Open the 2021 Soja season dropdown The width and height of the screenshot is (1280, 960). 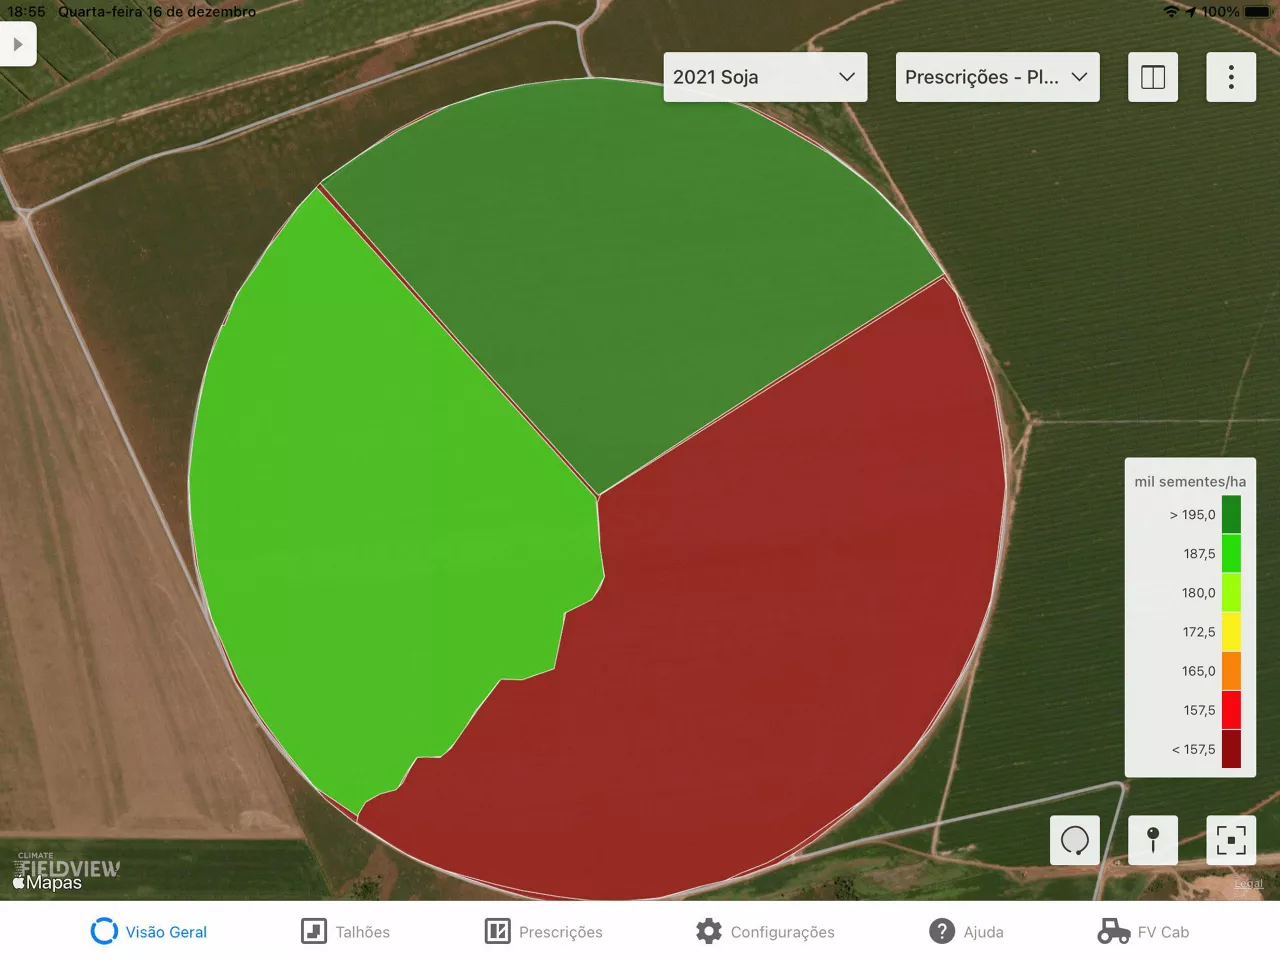(765, 77)
